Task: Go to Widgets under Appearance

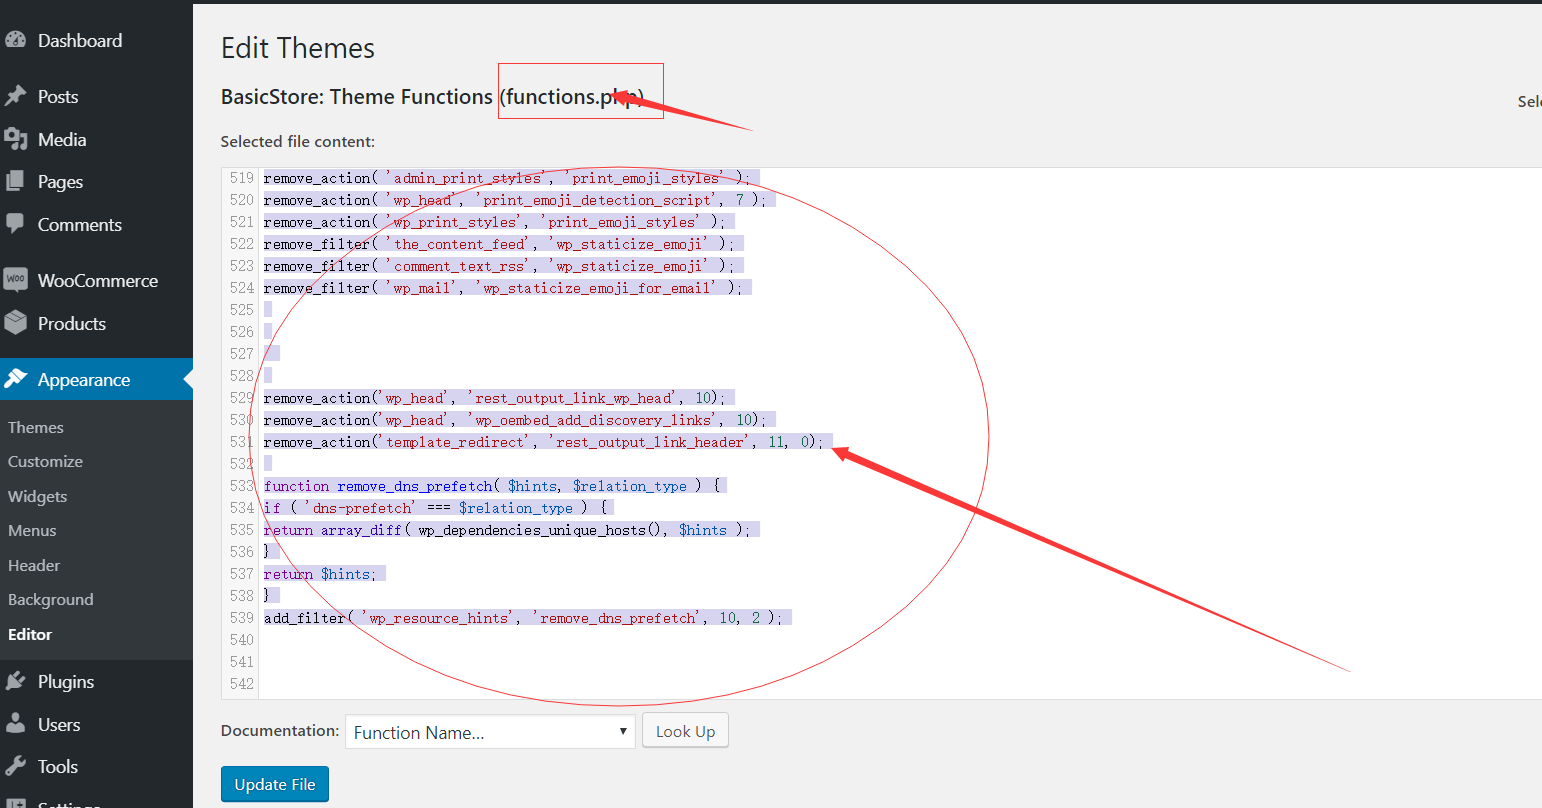Action: coord(38,497)
